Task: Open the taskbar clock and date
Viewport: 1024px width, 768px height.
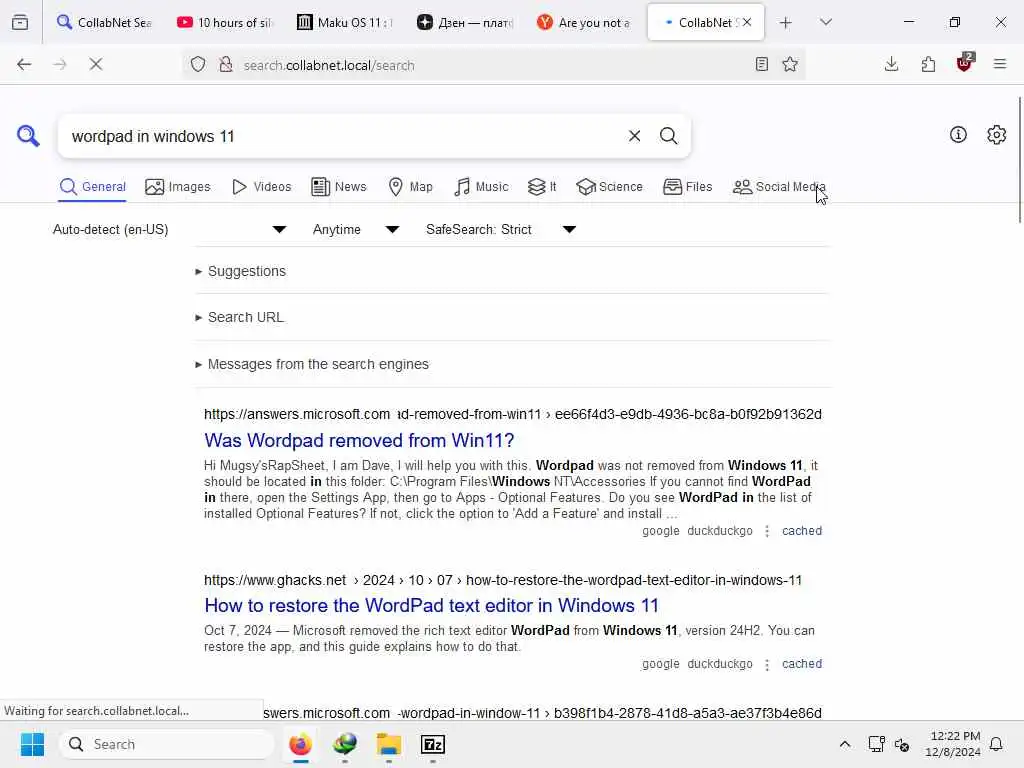Action: [953, 744]
